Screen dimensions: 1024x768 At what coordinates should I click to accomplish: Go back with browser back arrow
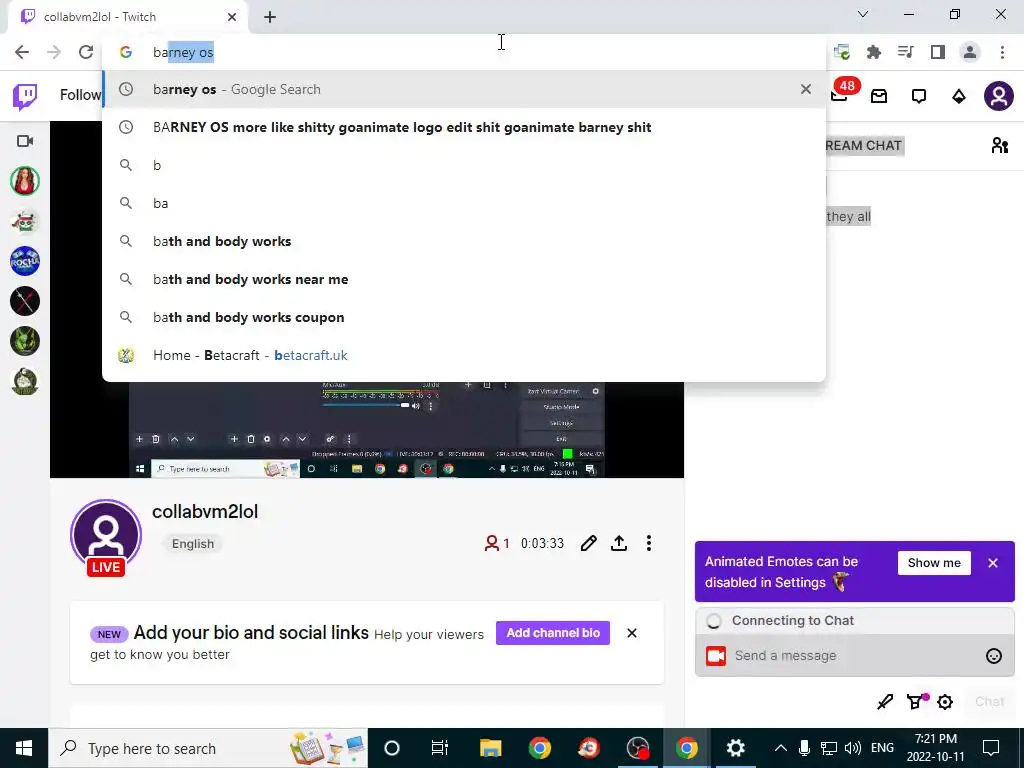tap(22, 52)
